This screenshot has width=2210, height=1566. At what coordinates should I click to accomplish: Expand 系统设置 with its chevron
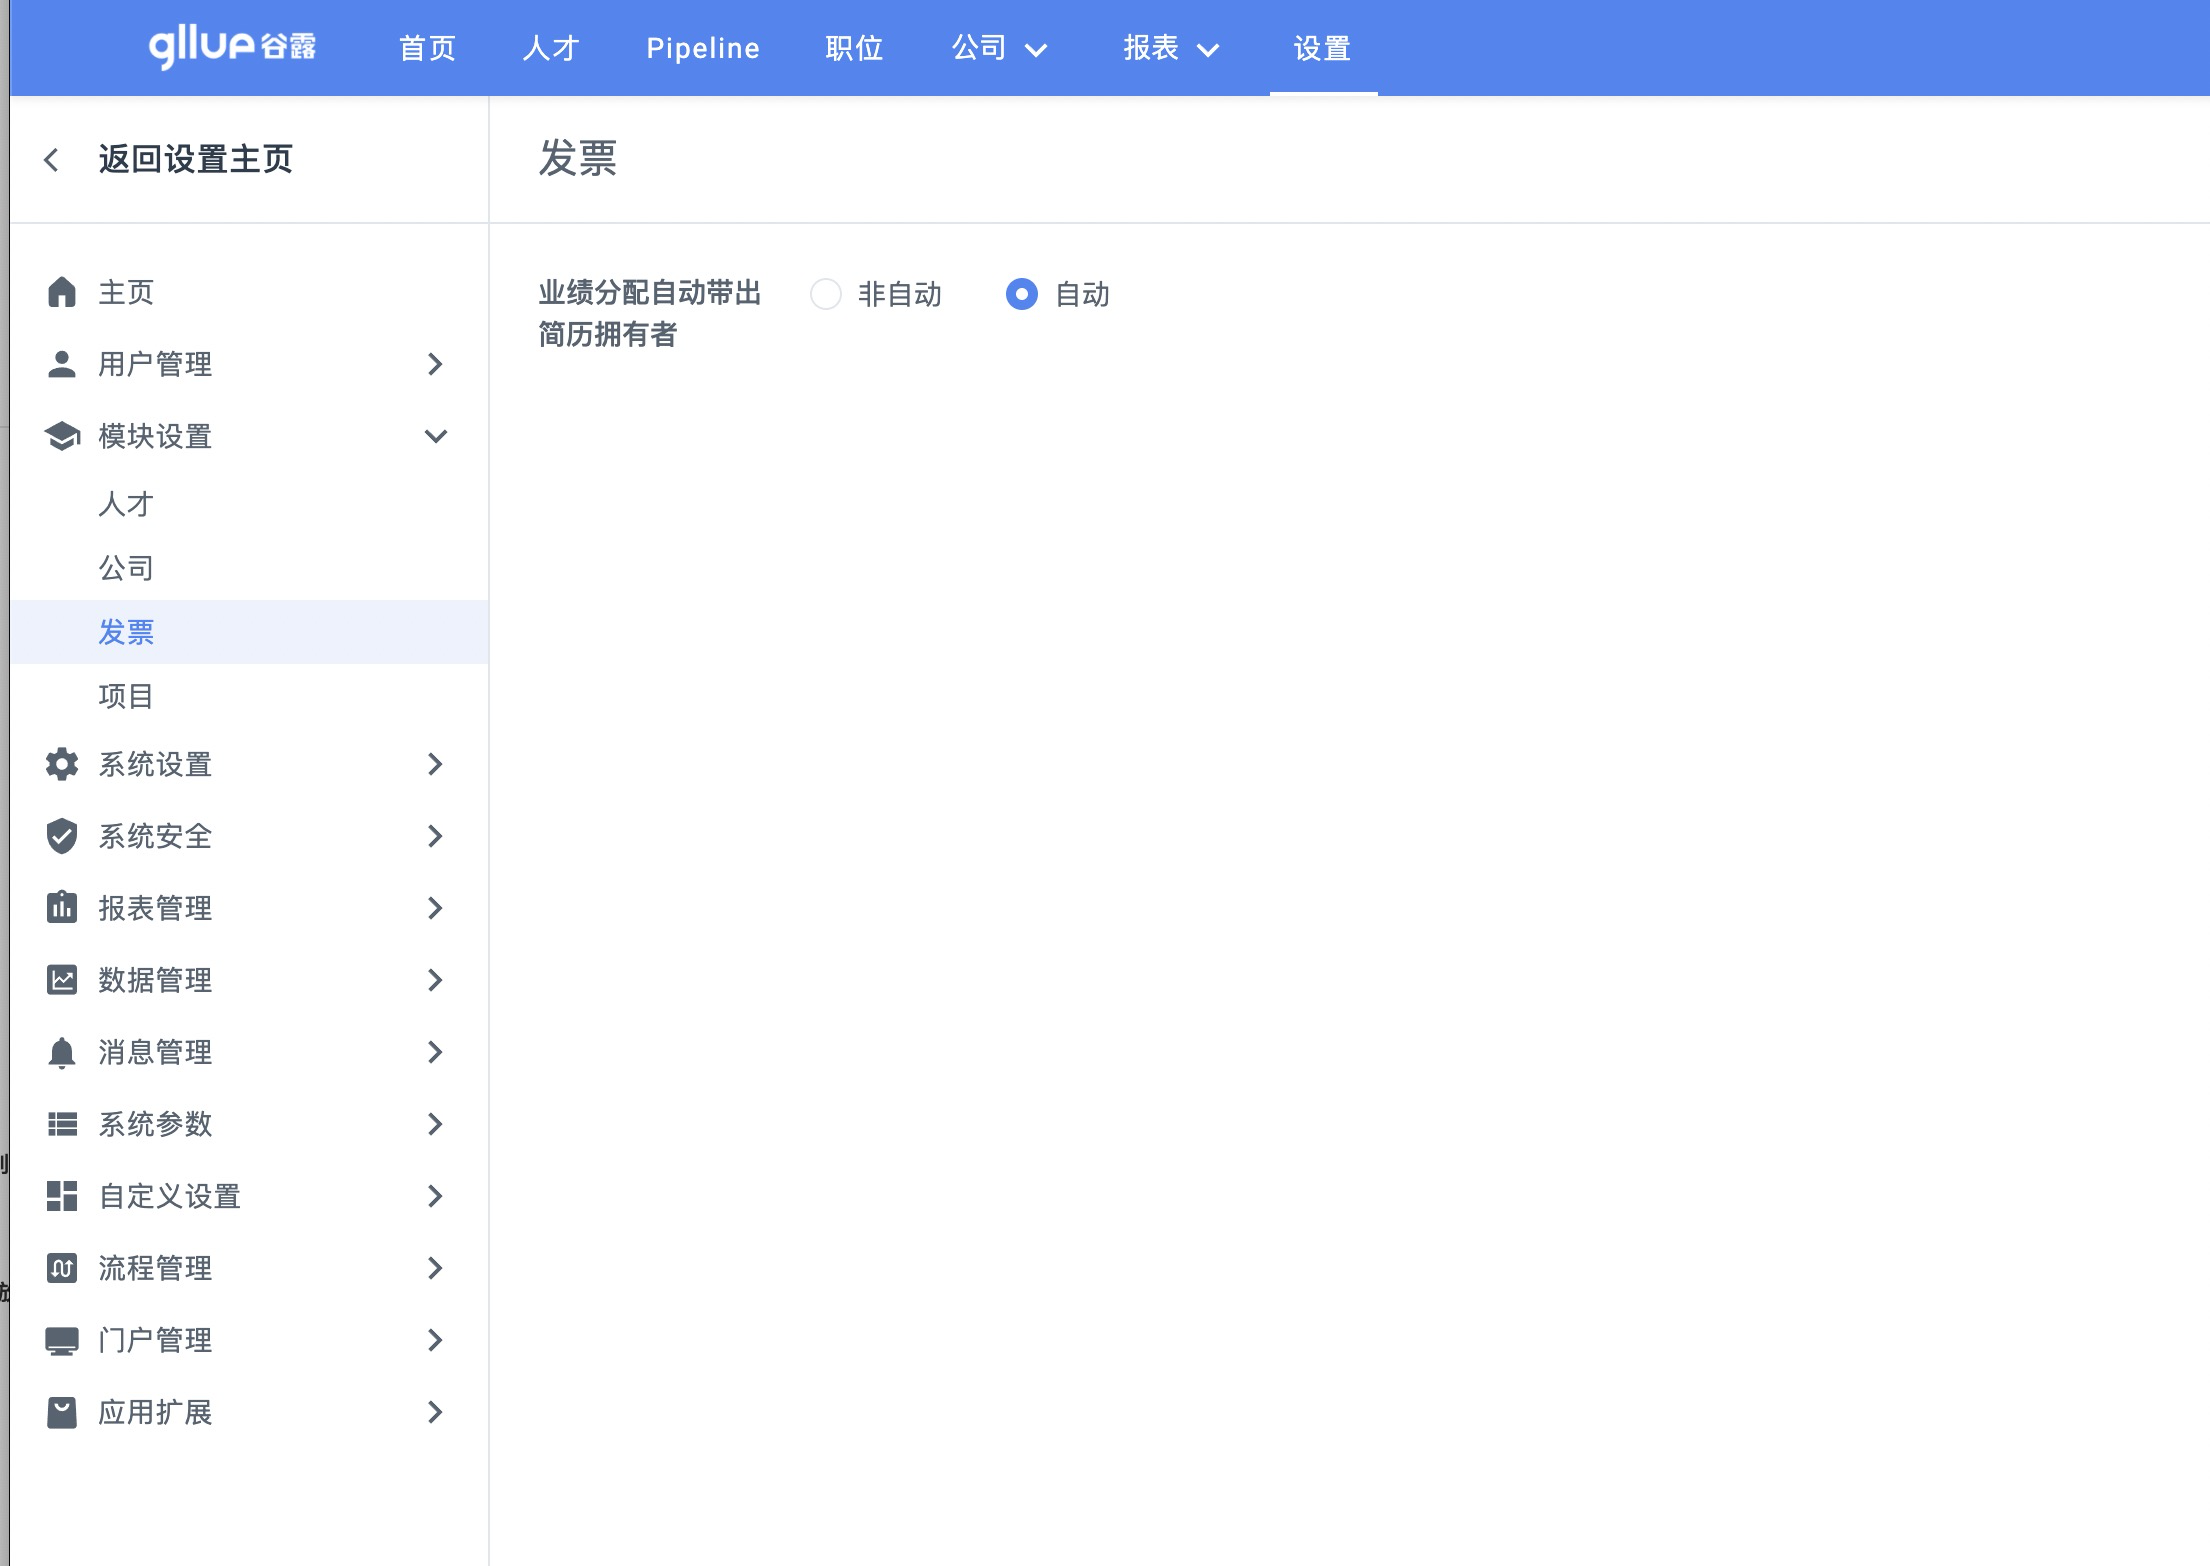point(435,764)
